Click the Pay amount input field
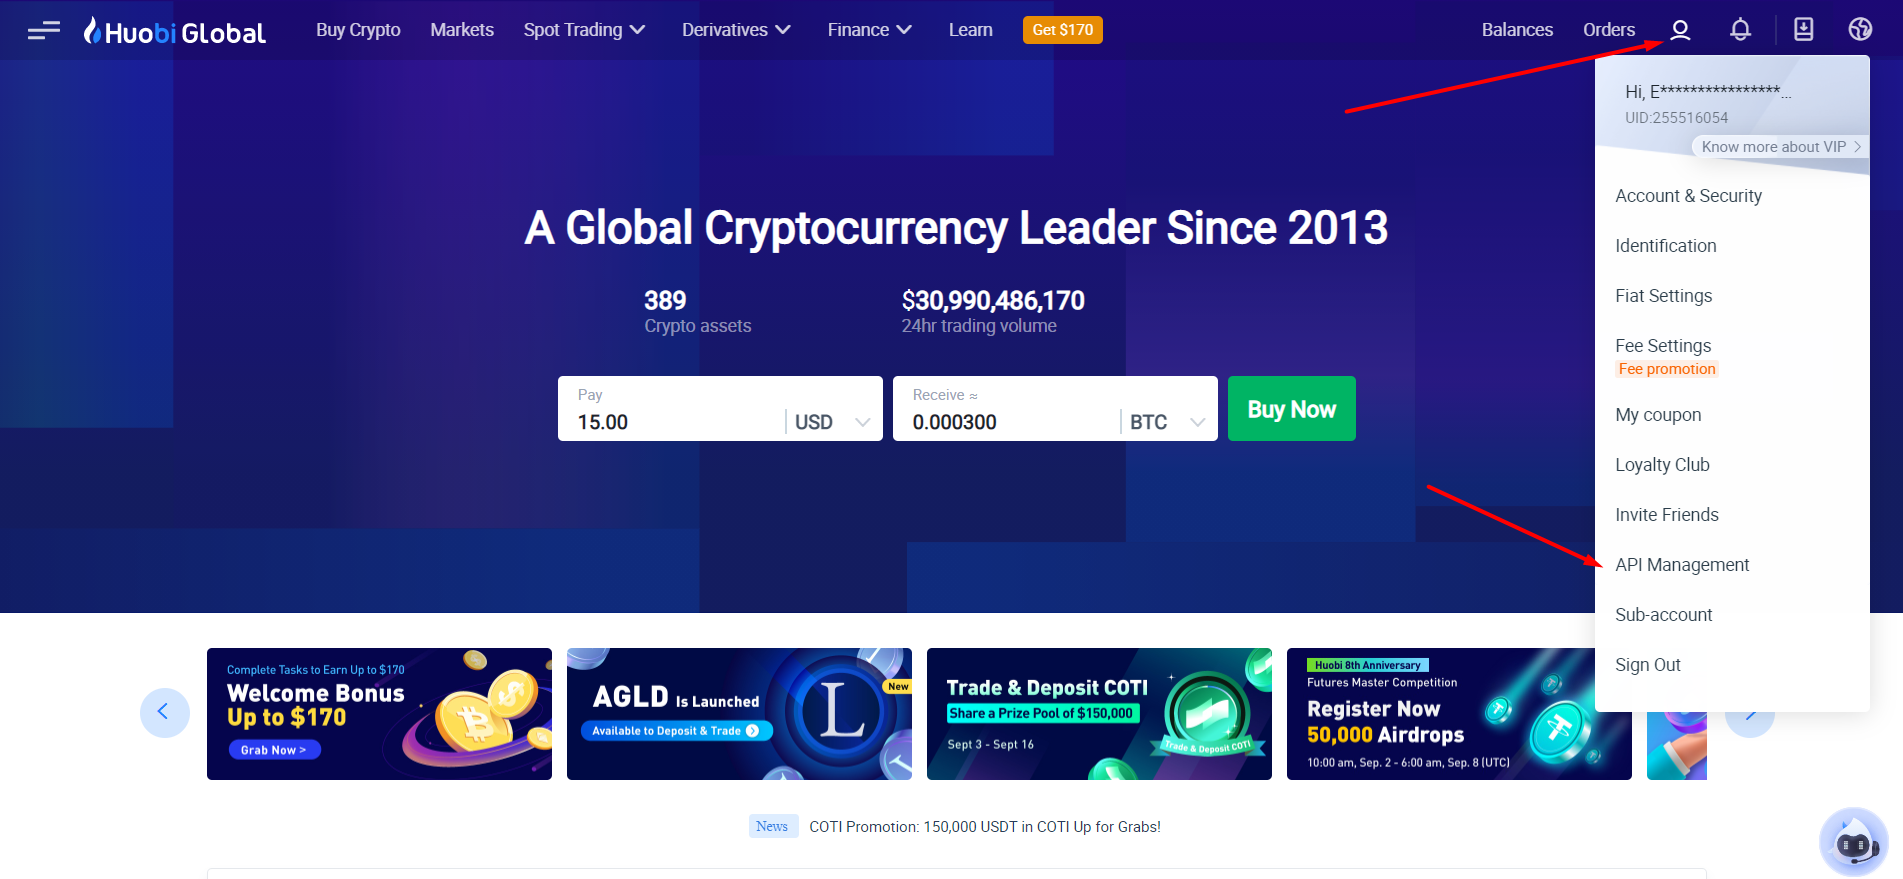The width and height of the screenshot is (1903, 879). pyautogui.click(x=672, y=422)
